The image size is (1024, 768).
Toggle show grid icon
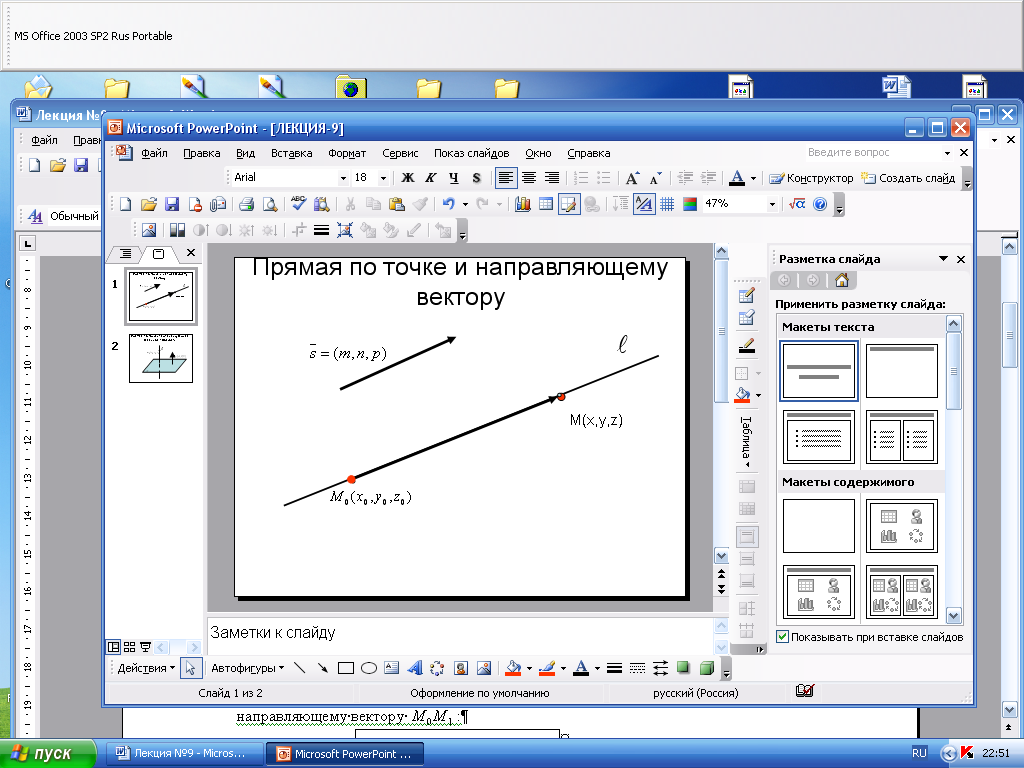coord(667,204)
